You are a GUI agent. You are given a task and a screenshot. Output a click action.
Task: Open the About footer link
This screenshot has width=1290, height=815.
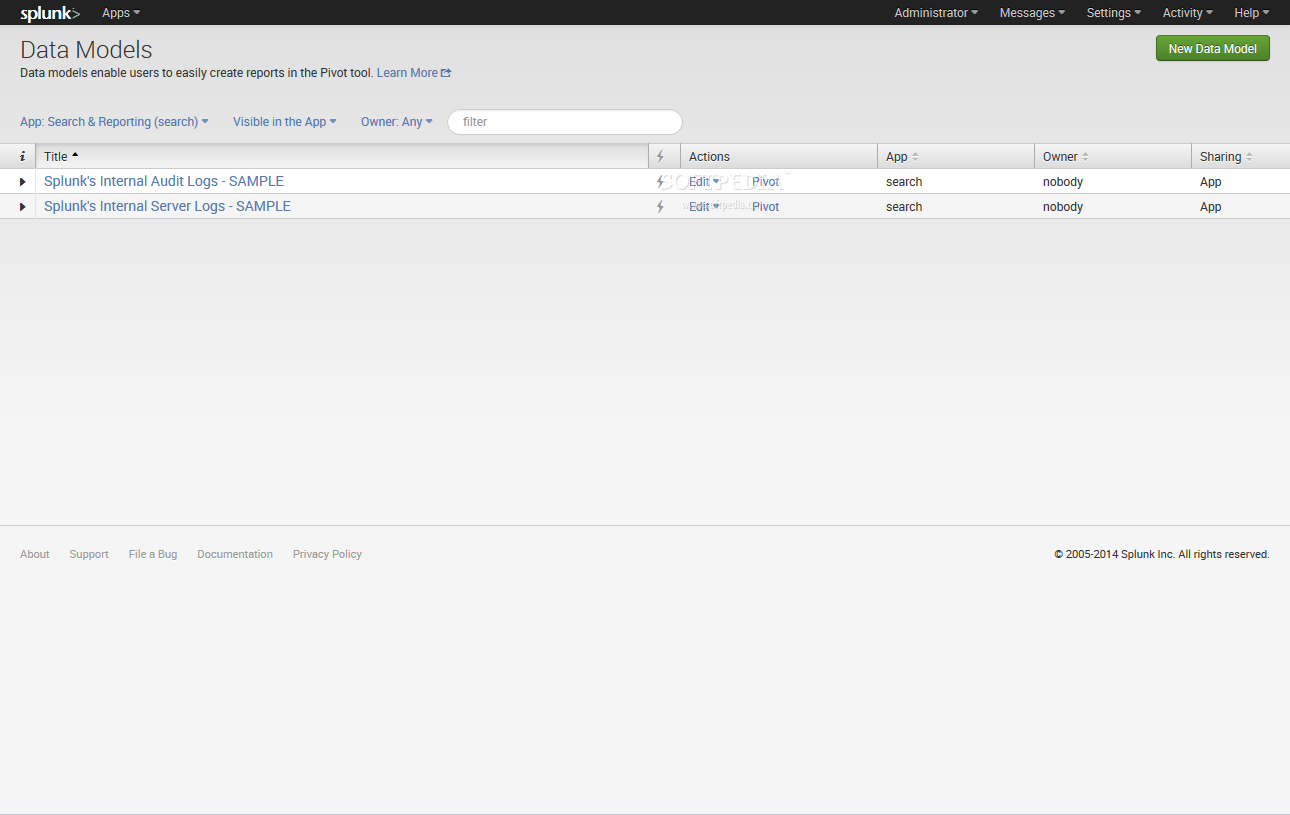click(34, 554)
